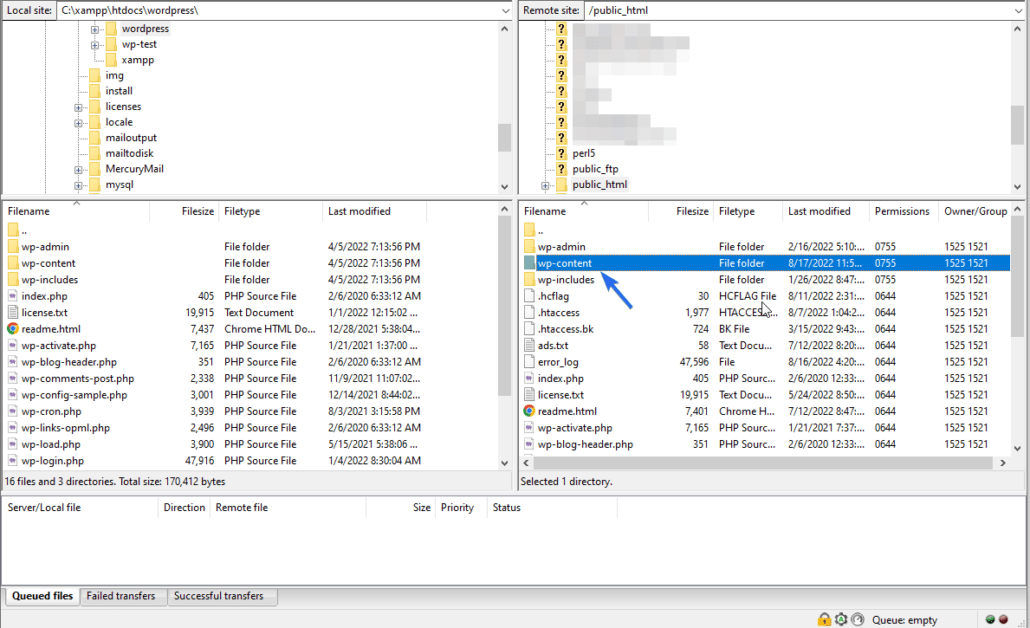
Task: Select mailtodisk folder in local tree
Action: (129, 153)
